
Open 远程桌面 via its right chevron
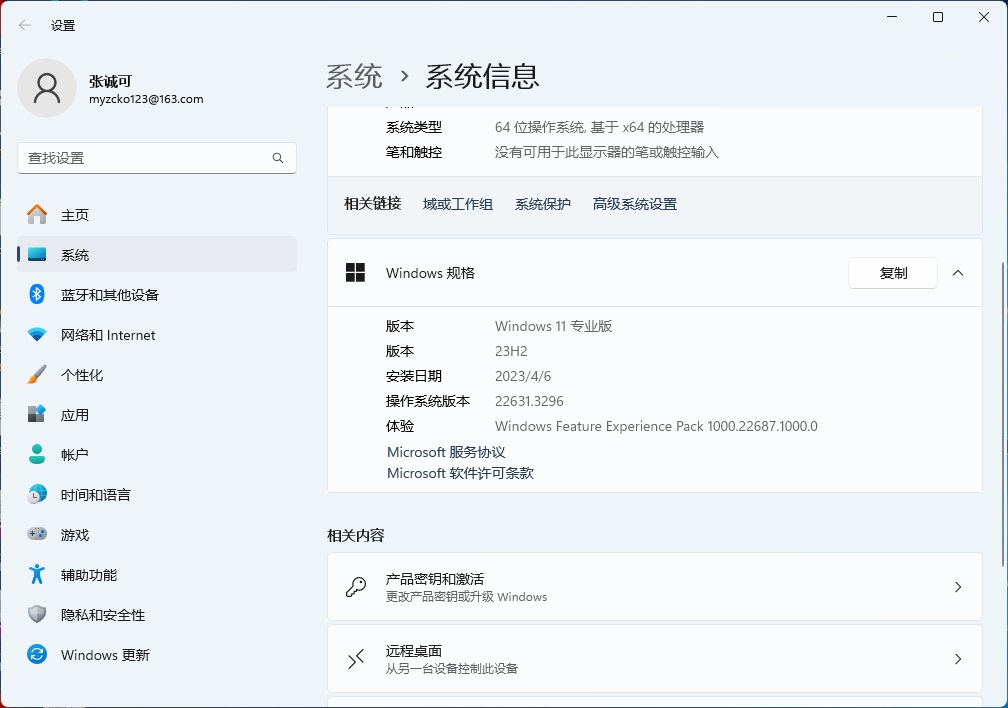pos(958,658)
